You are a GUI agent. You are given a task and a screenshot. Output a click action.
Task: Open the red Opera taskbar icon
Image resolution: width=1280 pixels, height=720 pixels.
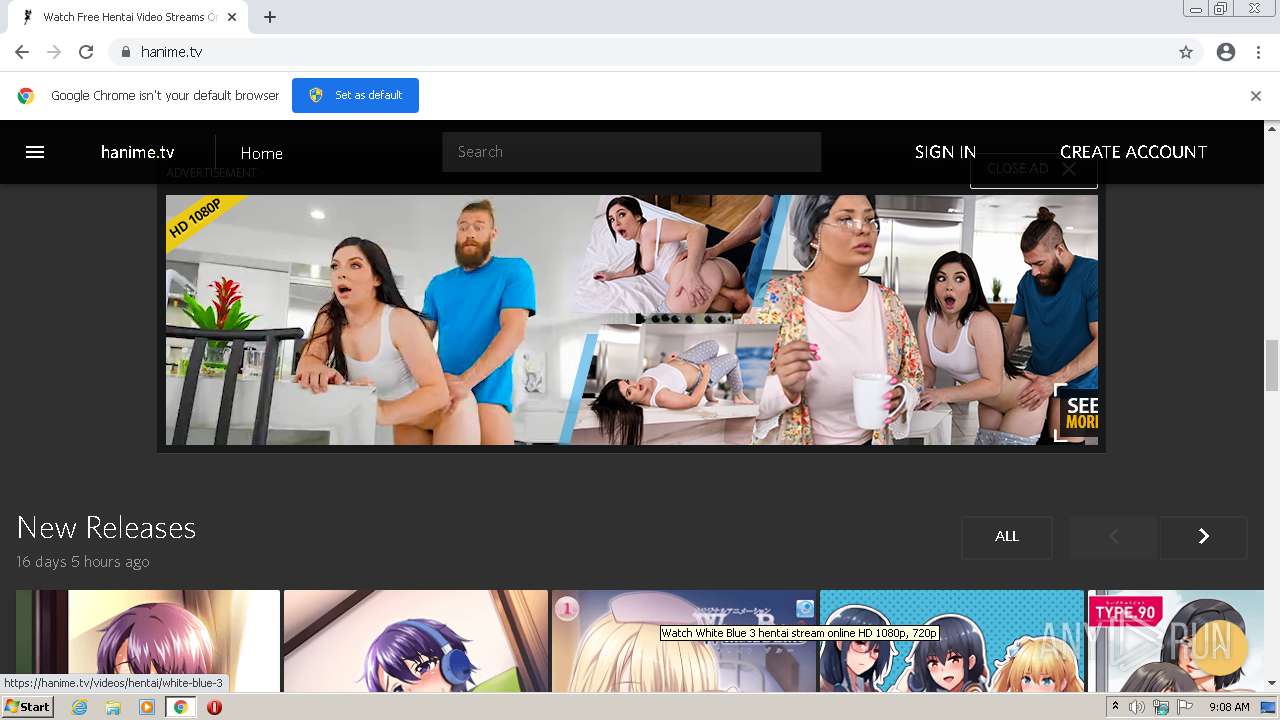tap(214, 707)
